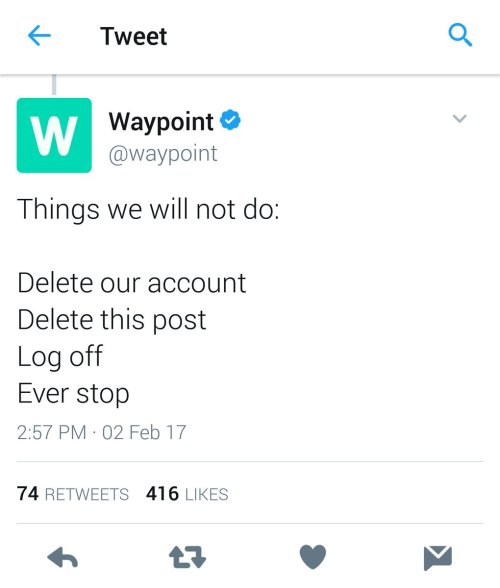500x588 pixels.
Task: Click the '02 Feb 17' date text
Action: 144,432
